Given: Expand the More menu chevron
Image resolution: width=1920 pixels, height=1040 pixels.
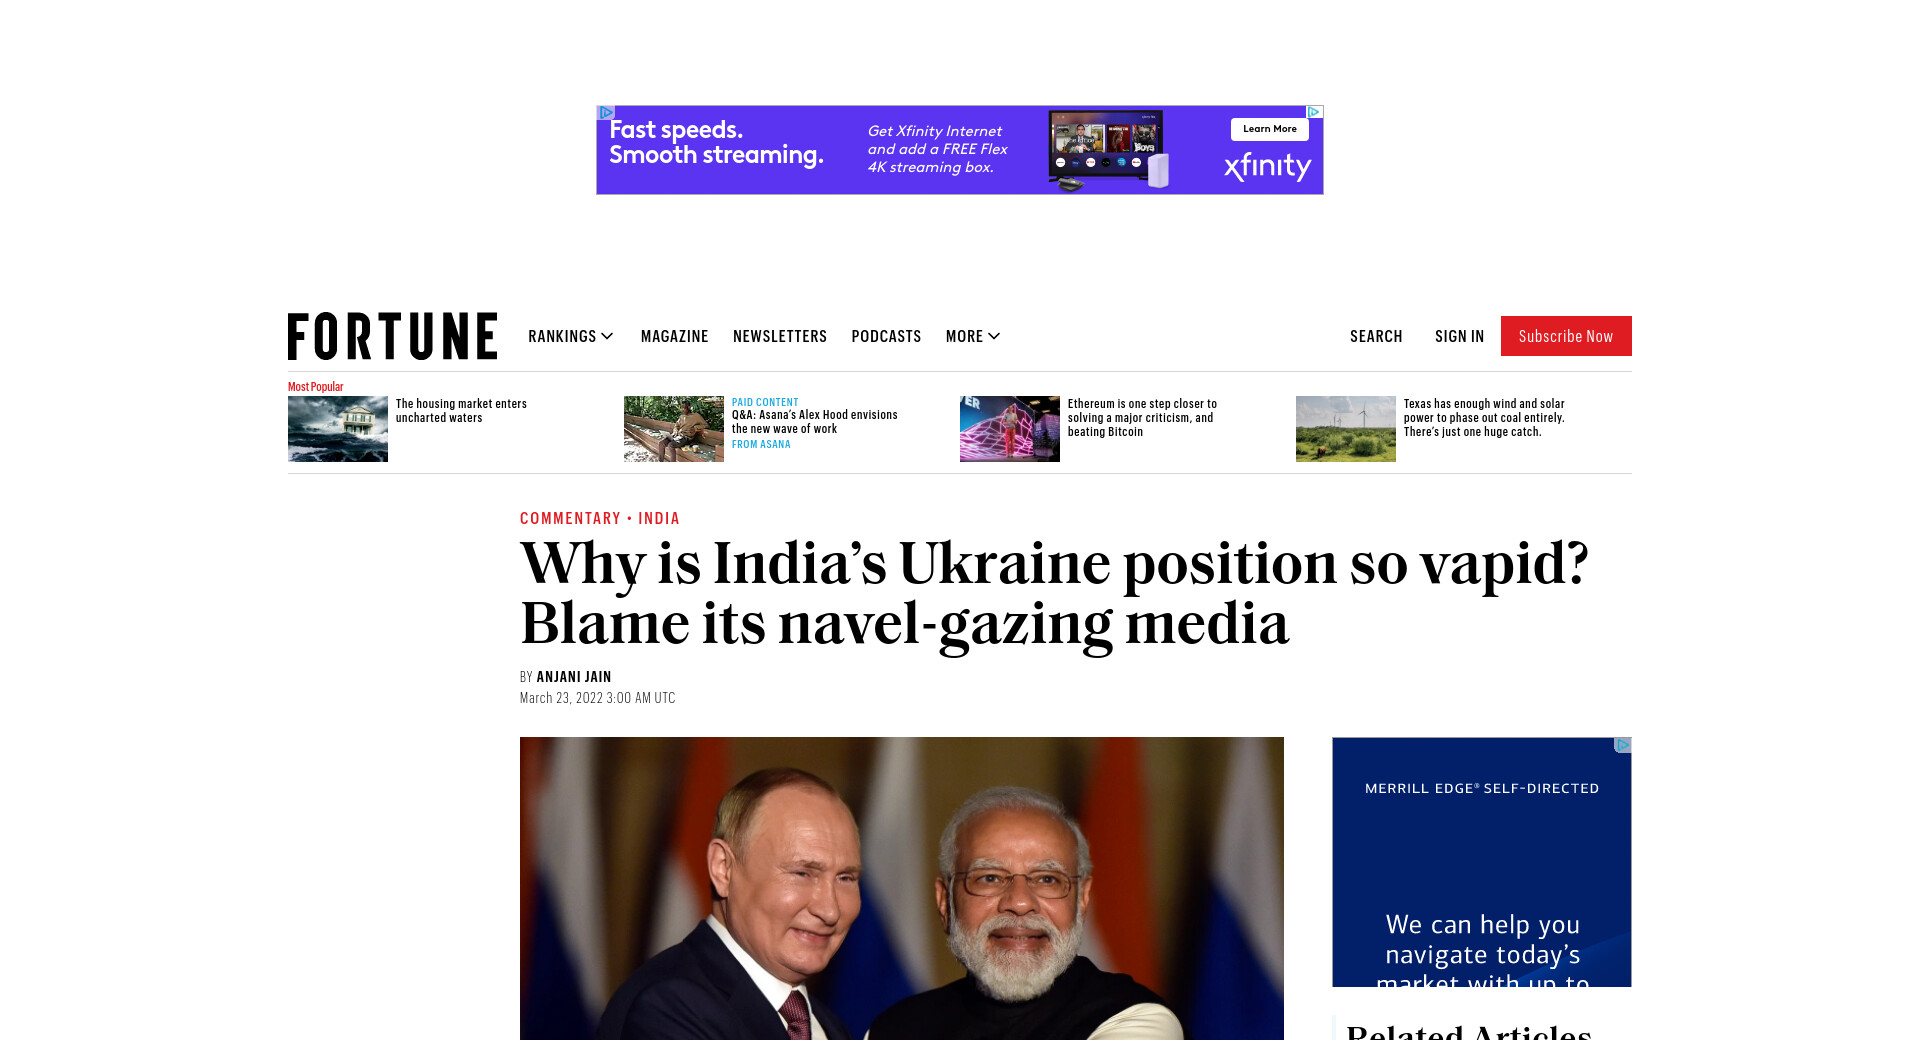Looking at the screenshot, I should tap(994, 336).
